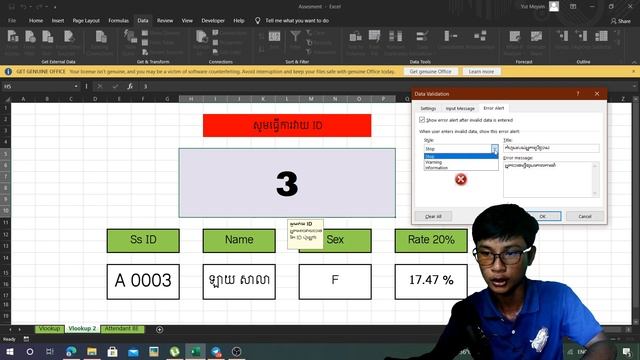Open New Query in Get & Transform
This screenshot has height=360, width=640.
pos(130,37)
